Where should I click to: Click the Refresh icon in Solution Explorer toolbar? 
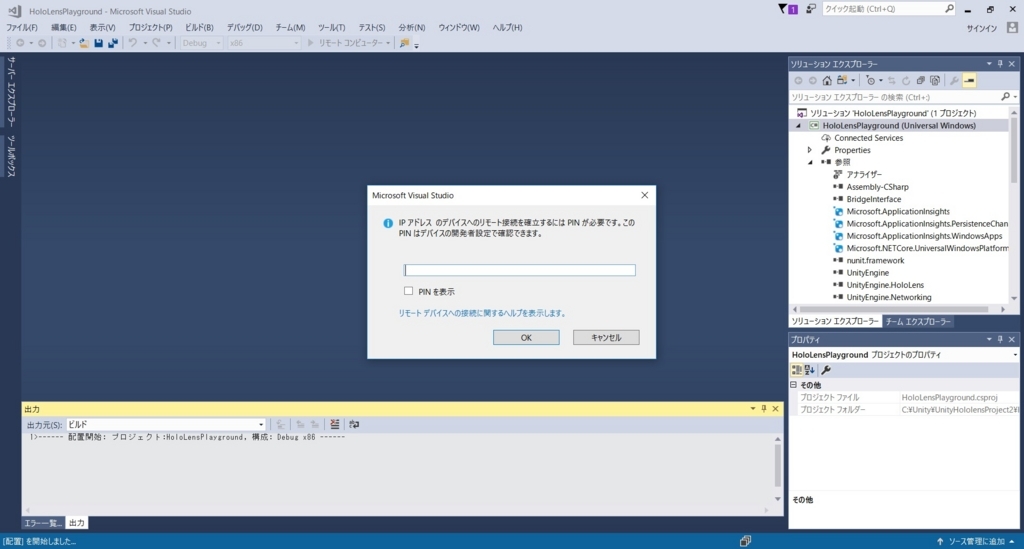click(x=906, y=80)
